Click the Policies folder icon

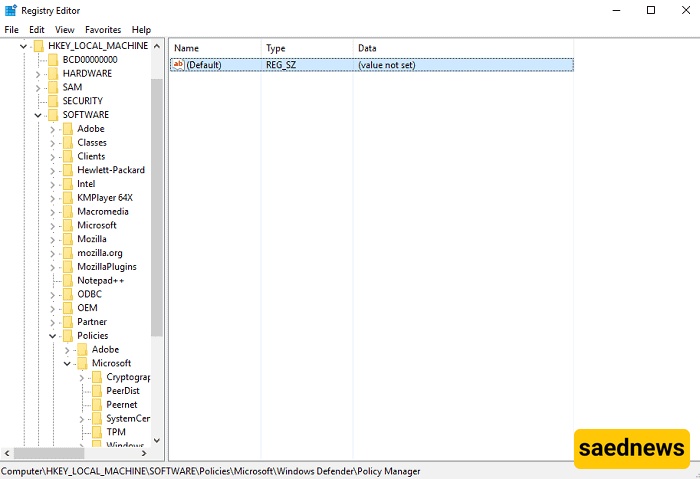click(68, 336)
